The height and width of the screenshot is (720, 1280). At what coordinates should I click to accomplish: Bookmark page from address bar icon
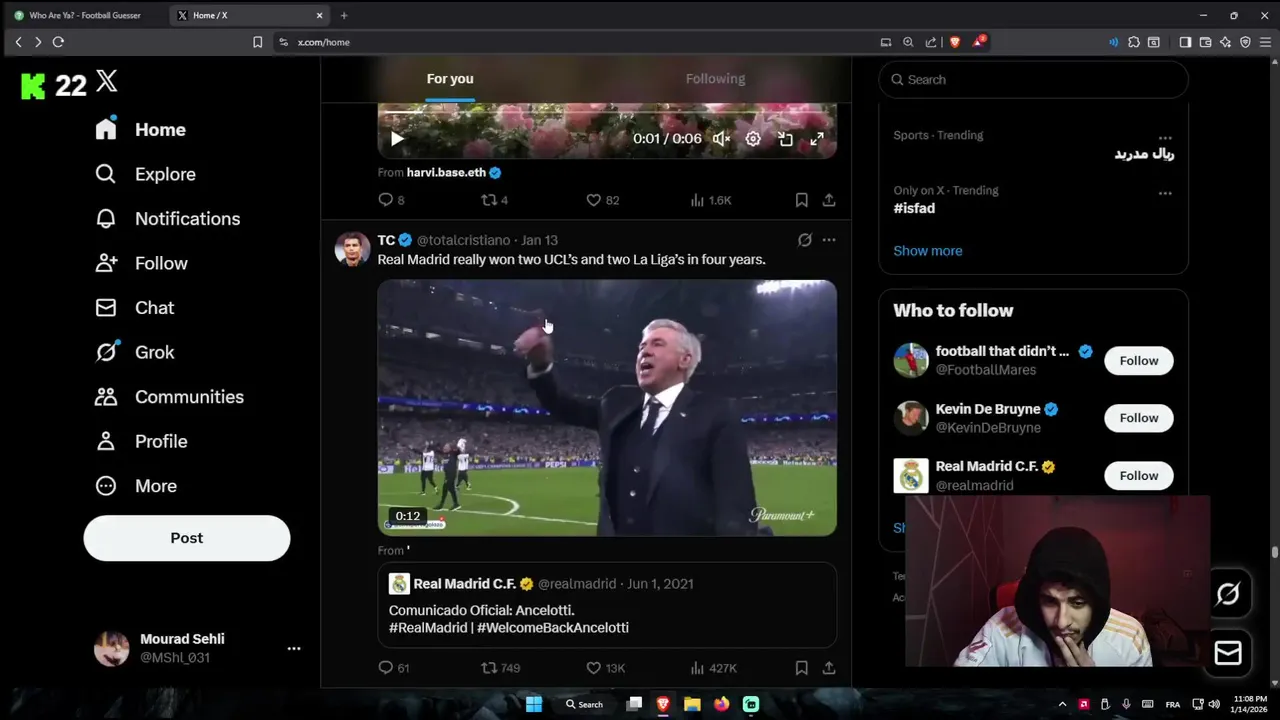pos(257,42)
